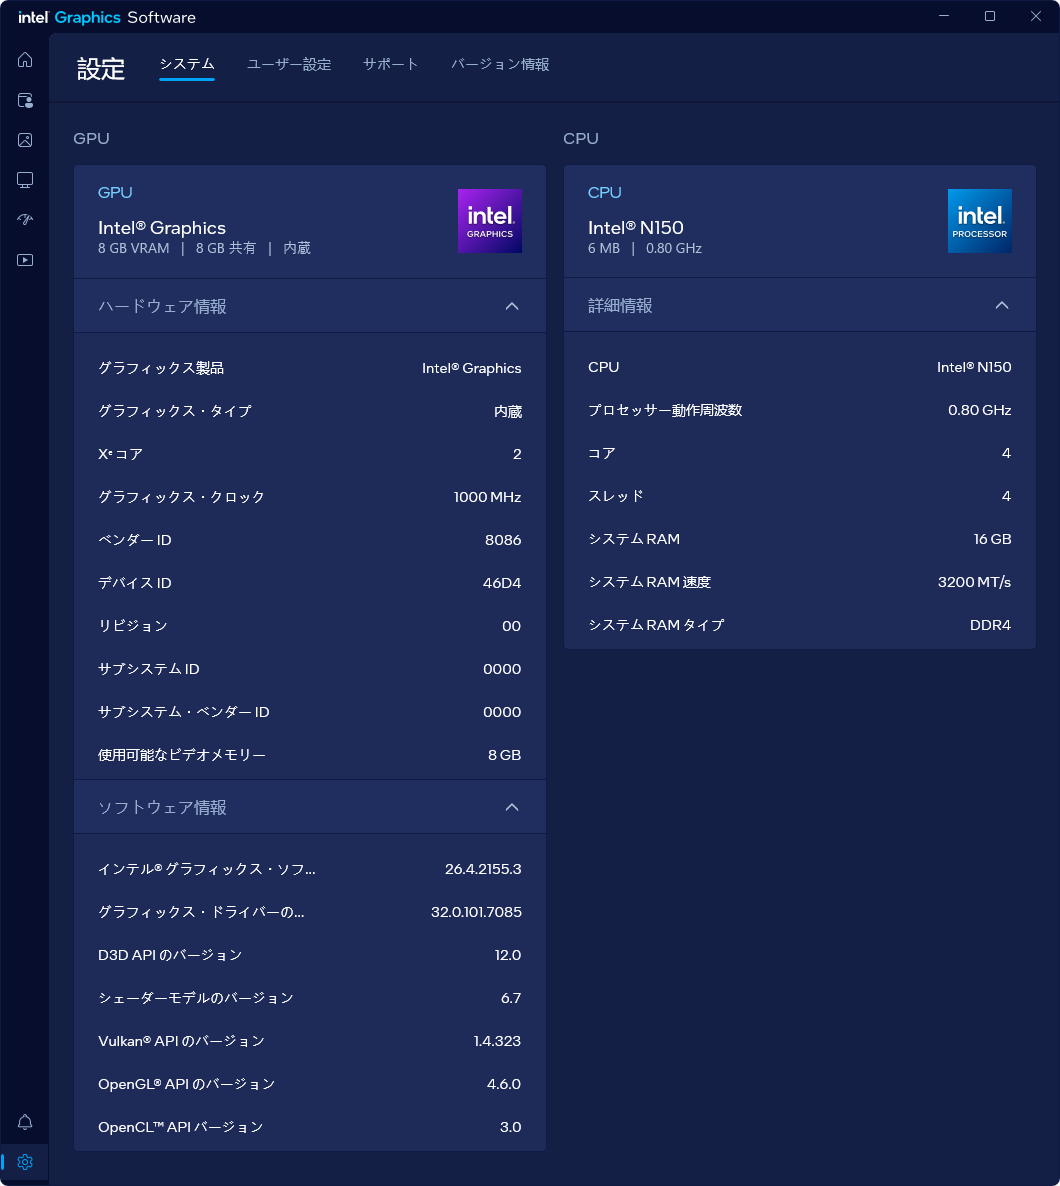Click the RAM type value DDR4
Image resolution: width=1060 pixels, height=1186 pixels.
coord(990,626)
